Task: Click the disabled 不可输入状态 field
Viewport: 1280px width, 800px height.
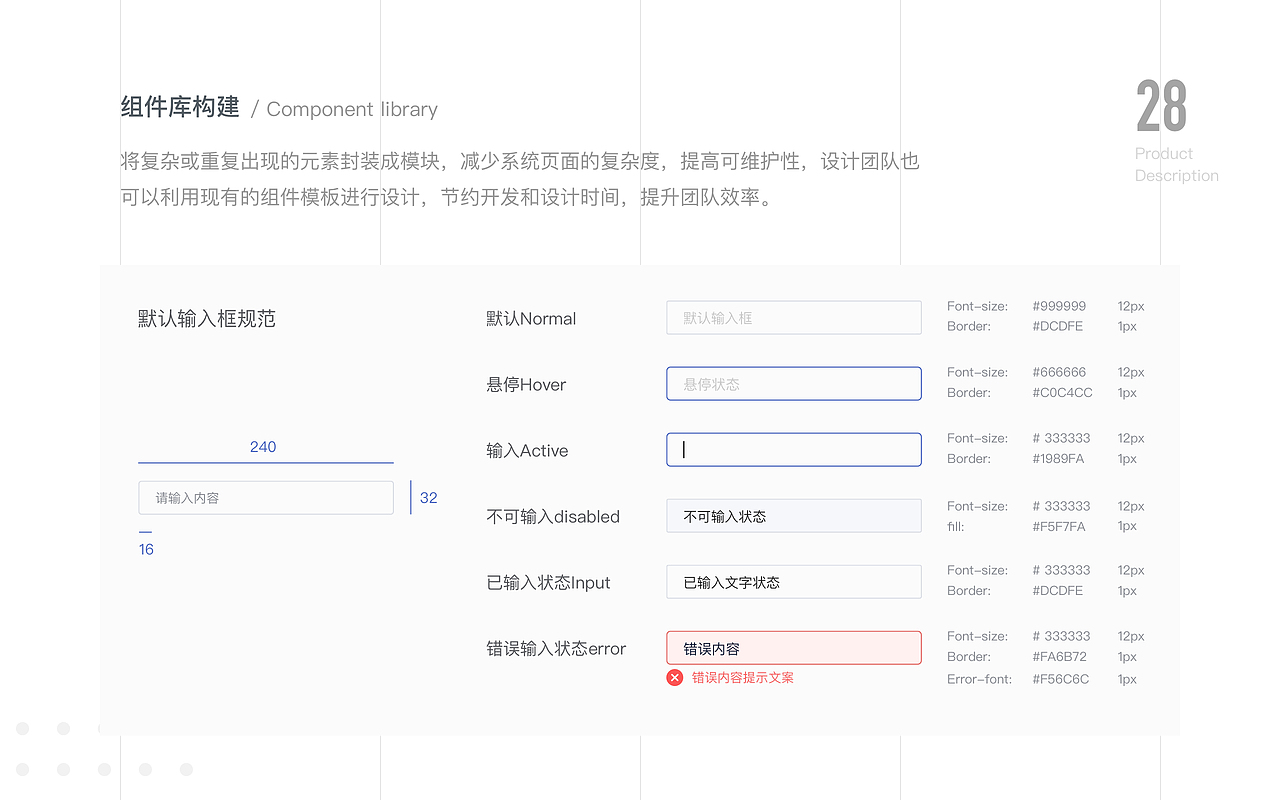Action: coord(794,516)
